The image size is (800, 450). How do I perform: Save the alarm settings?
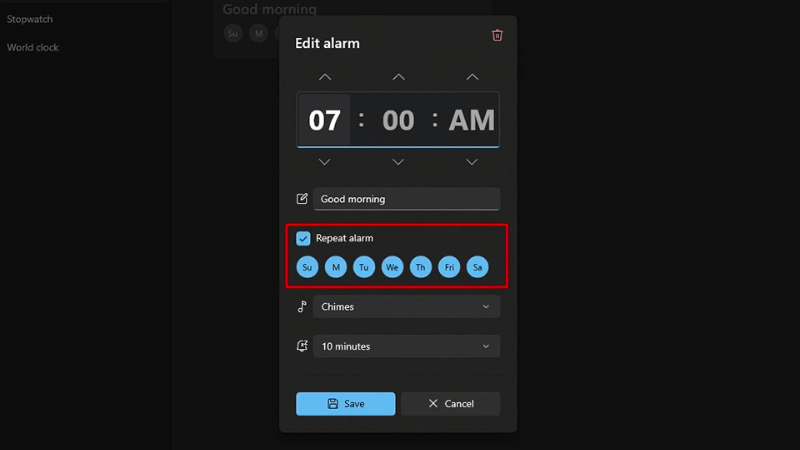tap(345, 404)
